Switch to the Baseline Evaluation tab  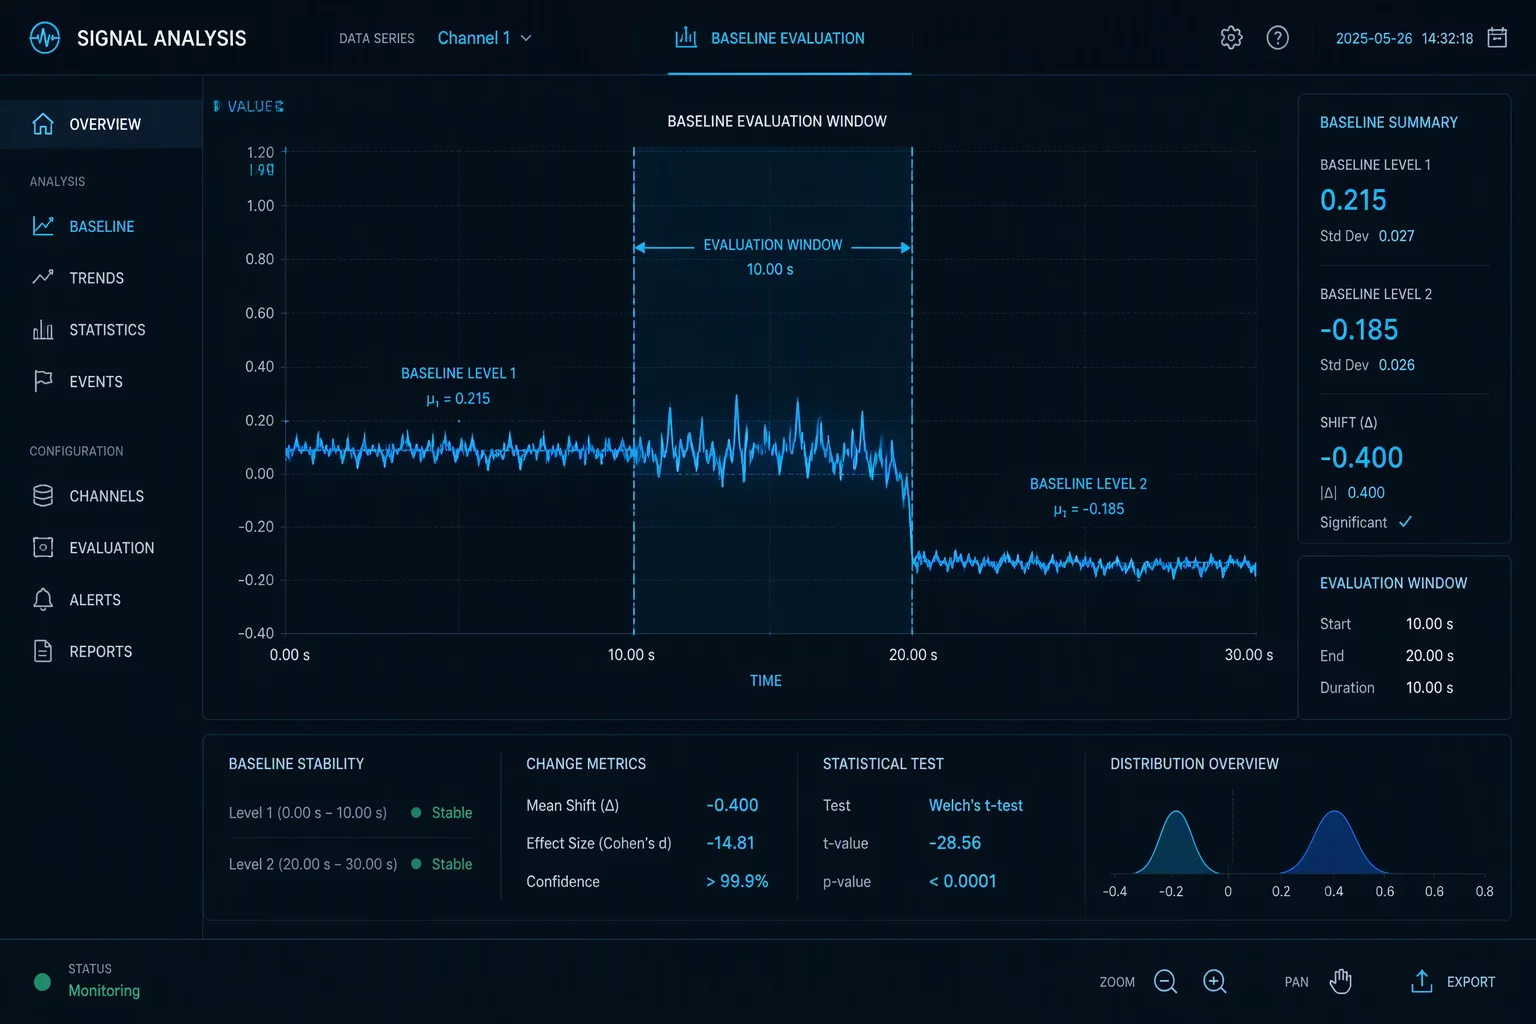click(x=789, y=38)
